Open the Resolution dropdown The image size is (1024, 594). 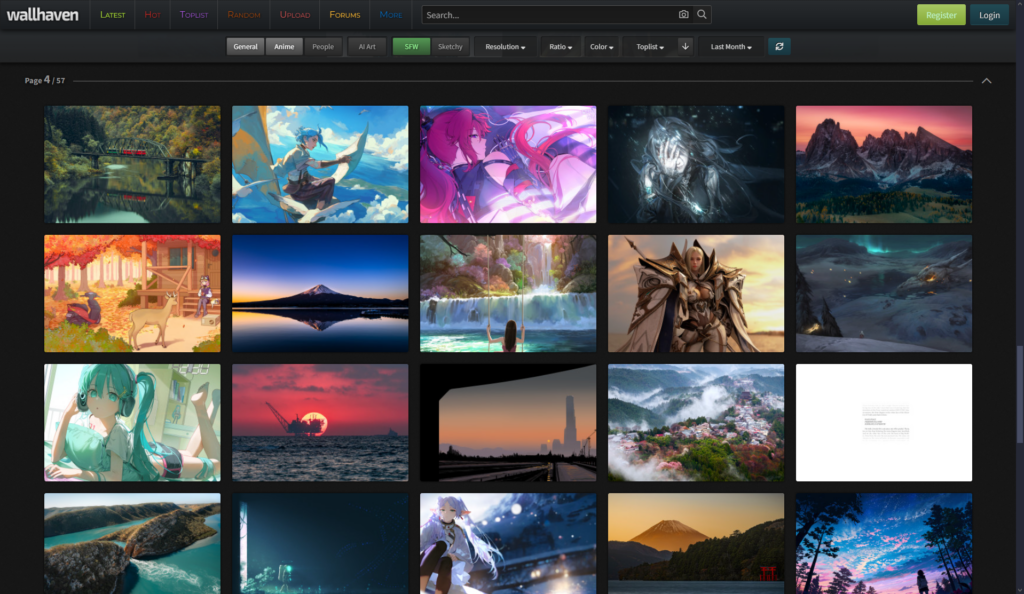pos(505,46)
